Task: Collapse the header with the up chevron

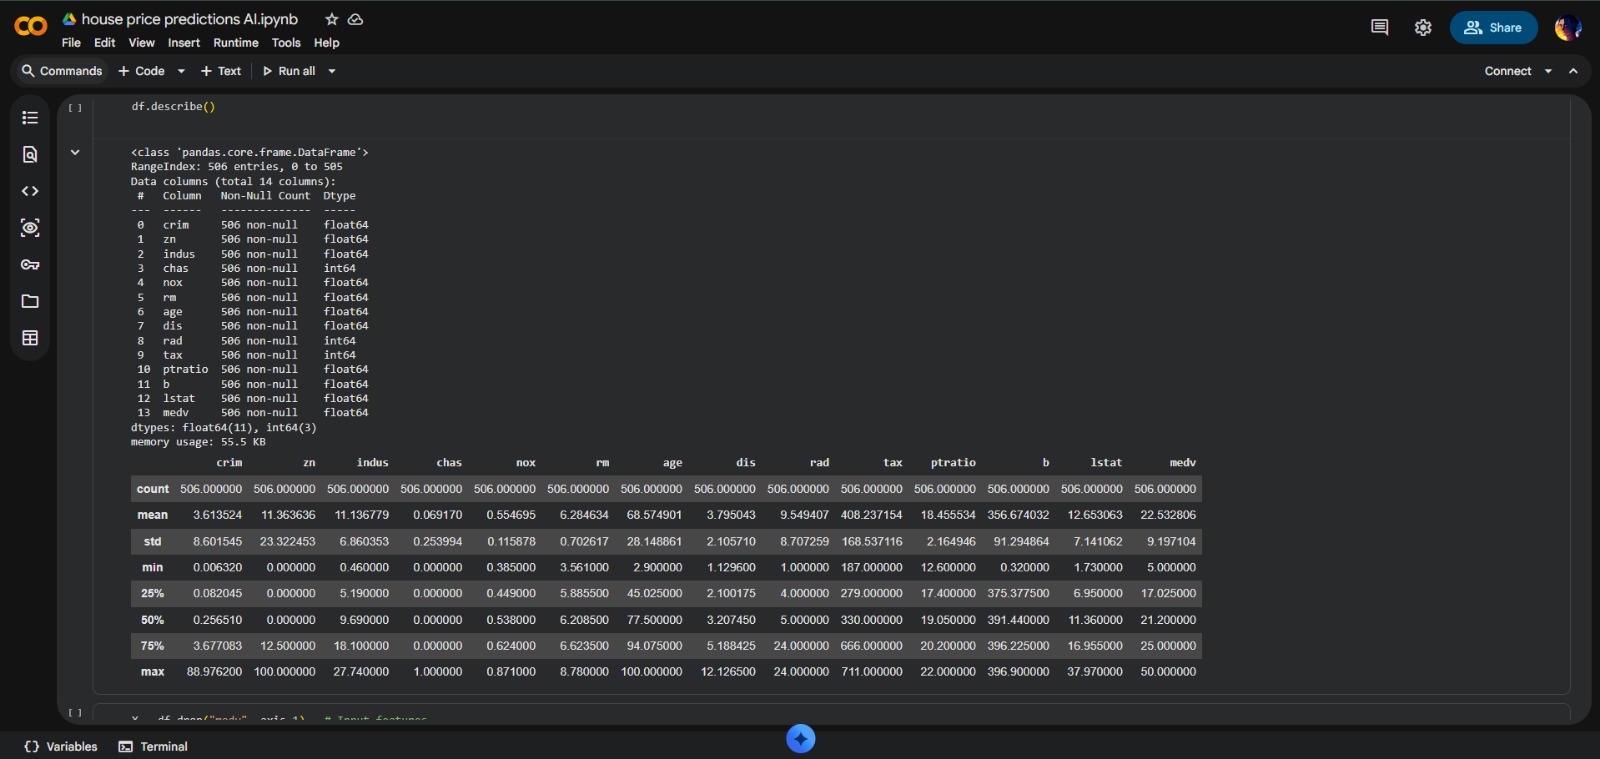Action: click(x=1573, y=71)
